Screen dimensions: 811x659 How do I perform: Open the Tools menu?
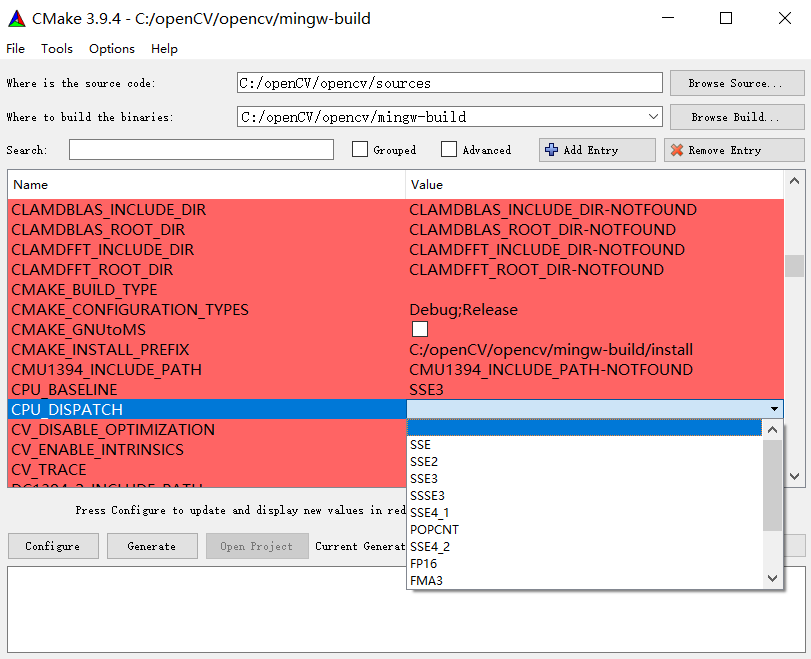tap(57, 49)
